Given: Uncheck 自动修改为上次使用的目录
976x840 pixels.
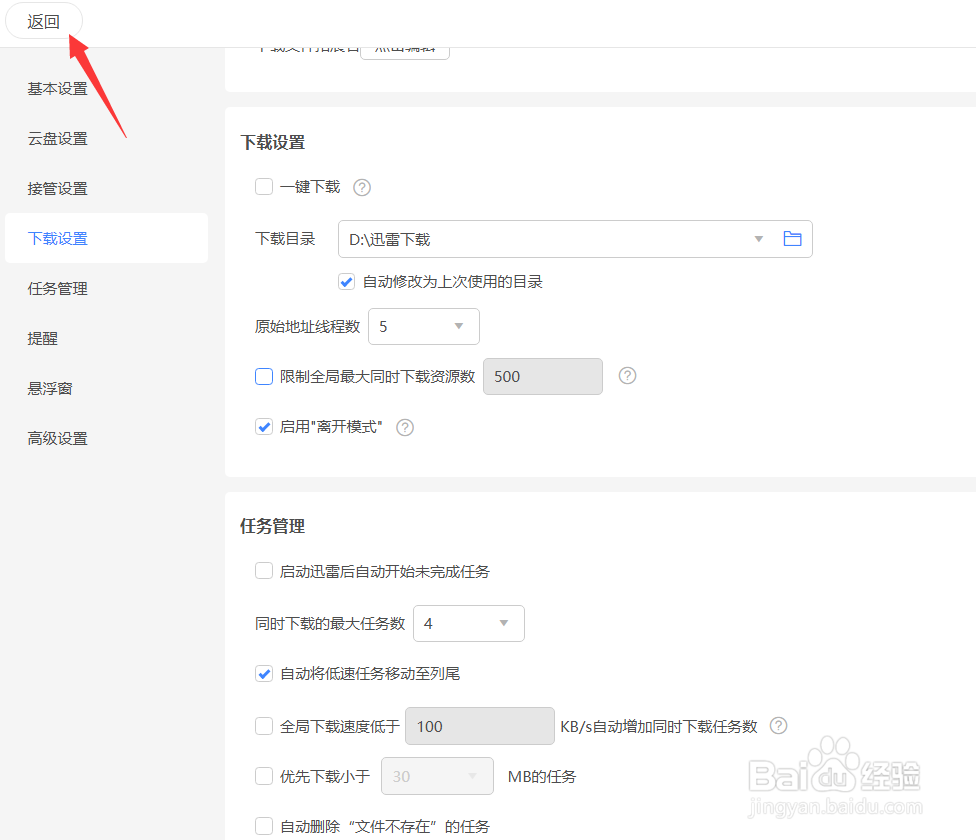Looking at the screenshot, I should point(346,281).
